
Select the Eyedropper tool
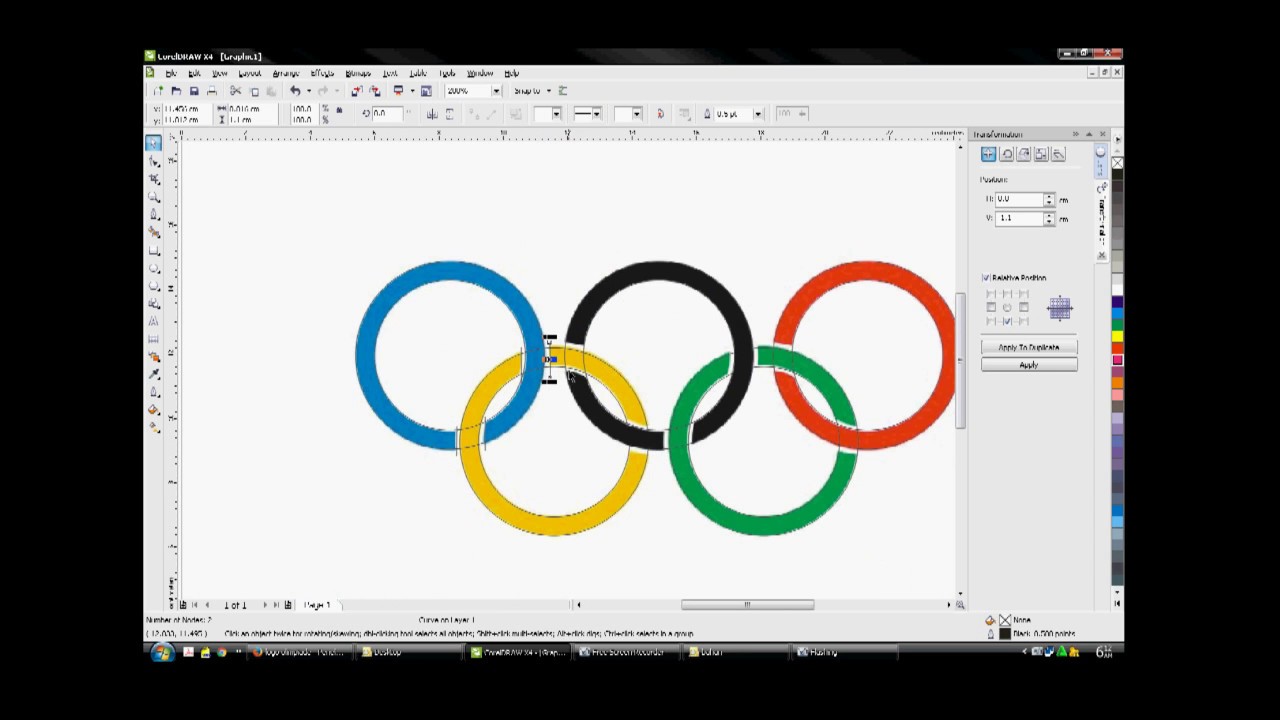(x=153, y=374)
